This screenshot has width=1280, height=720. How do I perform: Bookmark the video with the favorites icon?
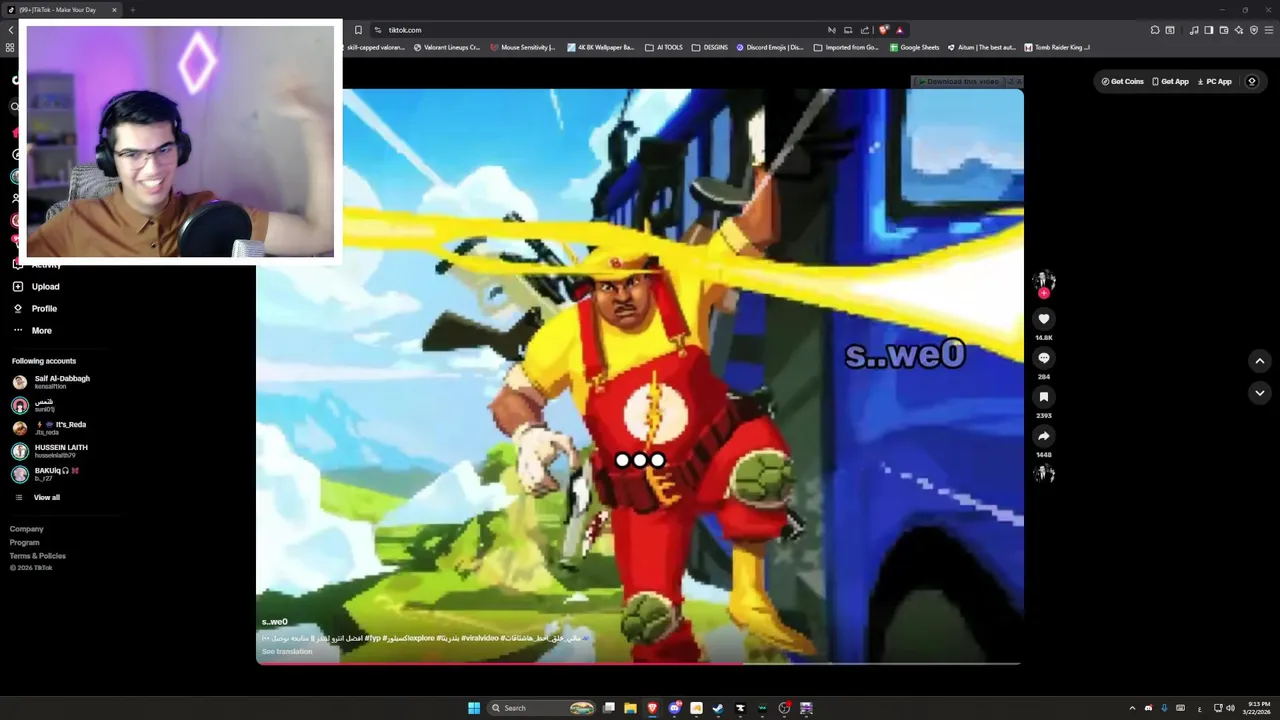click(1043, 397)
